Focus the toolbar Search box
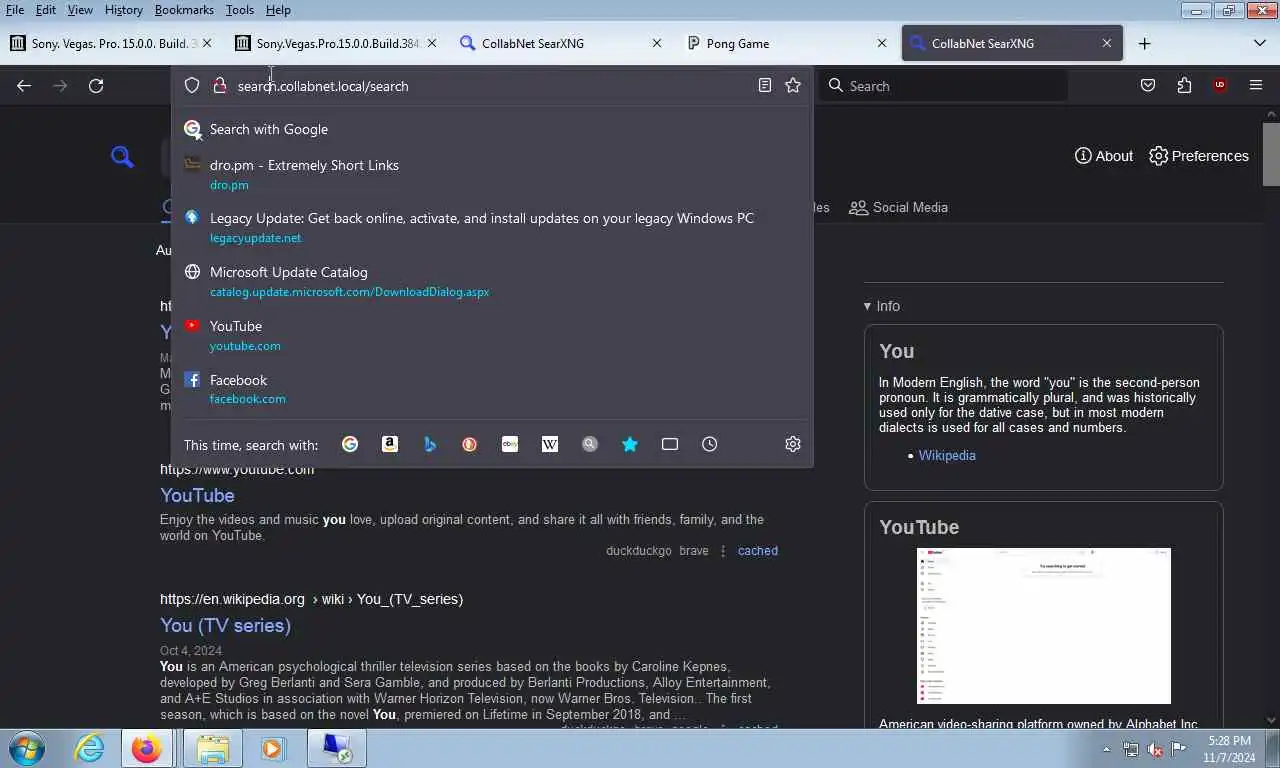 click(943, 86)
